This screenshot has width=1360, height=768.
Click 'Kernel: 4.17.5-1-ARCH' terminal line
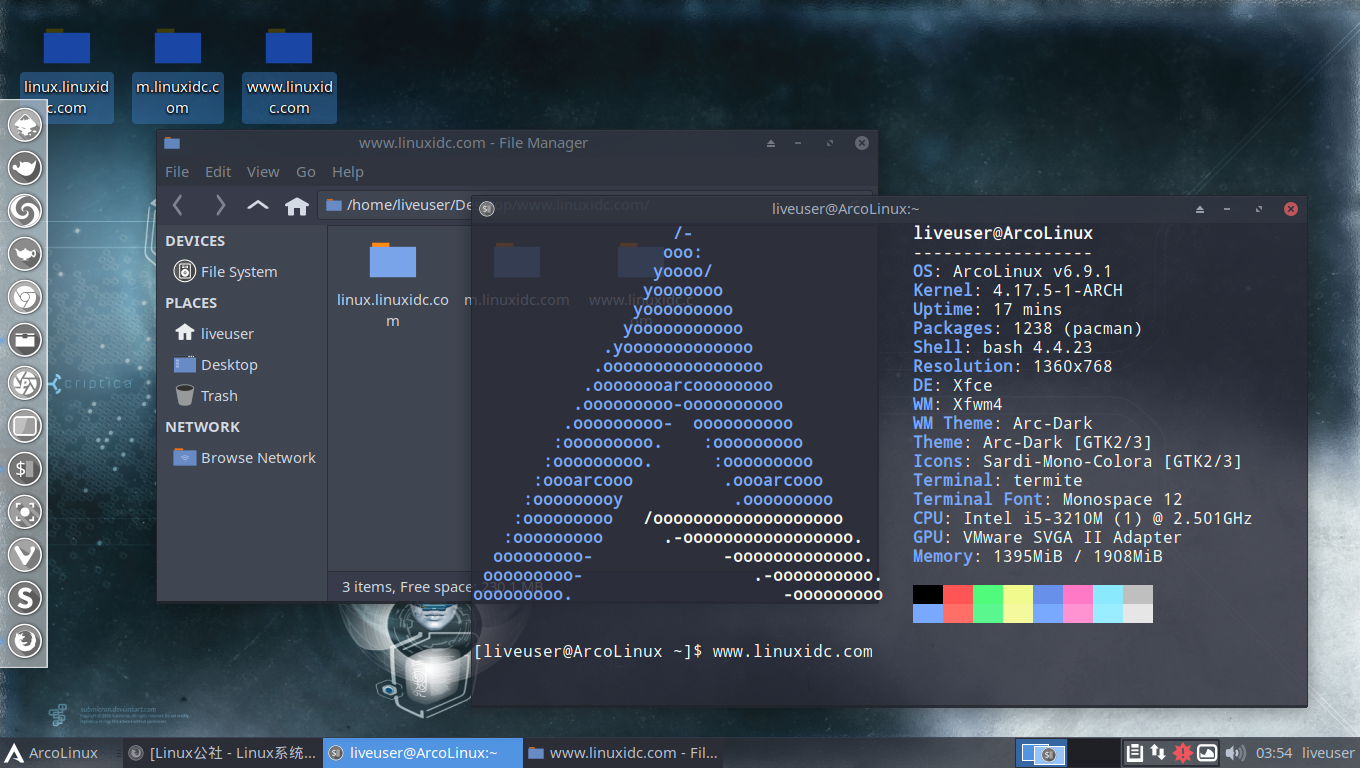pyautogui.click(x=1018, y=291)
